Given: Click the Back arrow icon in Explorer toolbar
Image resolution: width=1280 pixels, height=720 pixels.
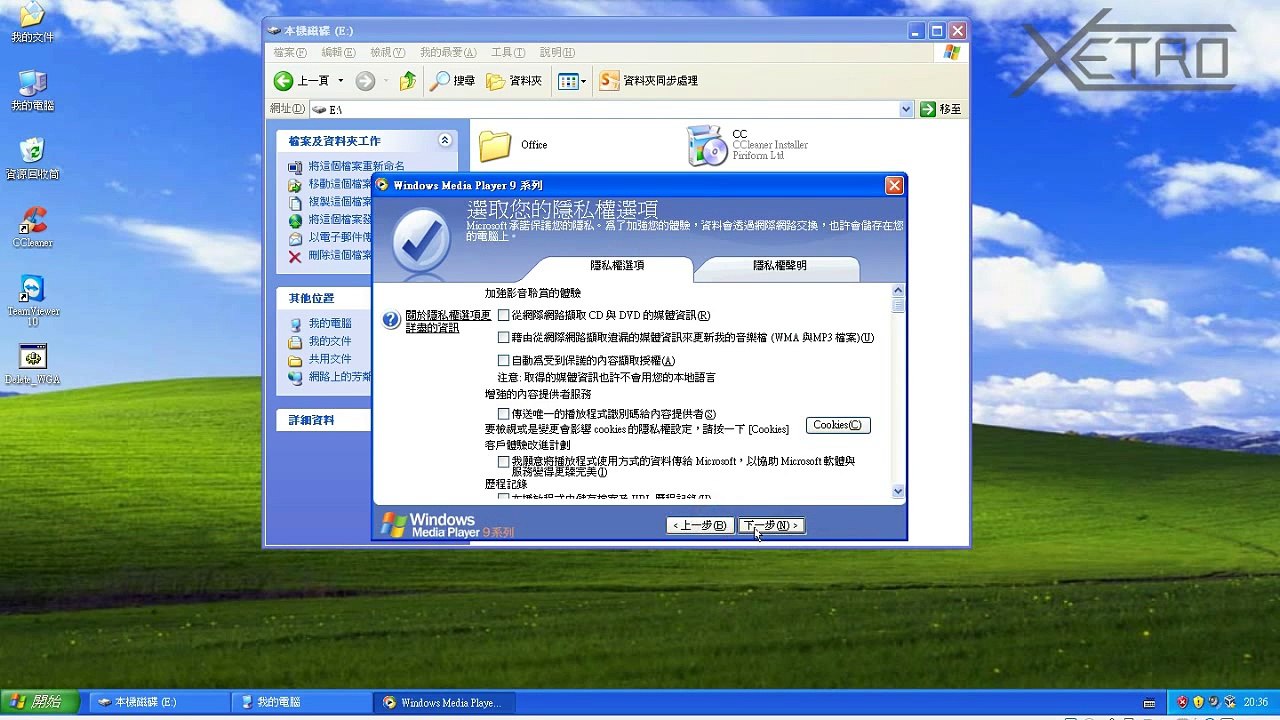Looking at the screenshot, I should point(284,81).
